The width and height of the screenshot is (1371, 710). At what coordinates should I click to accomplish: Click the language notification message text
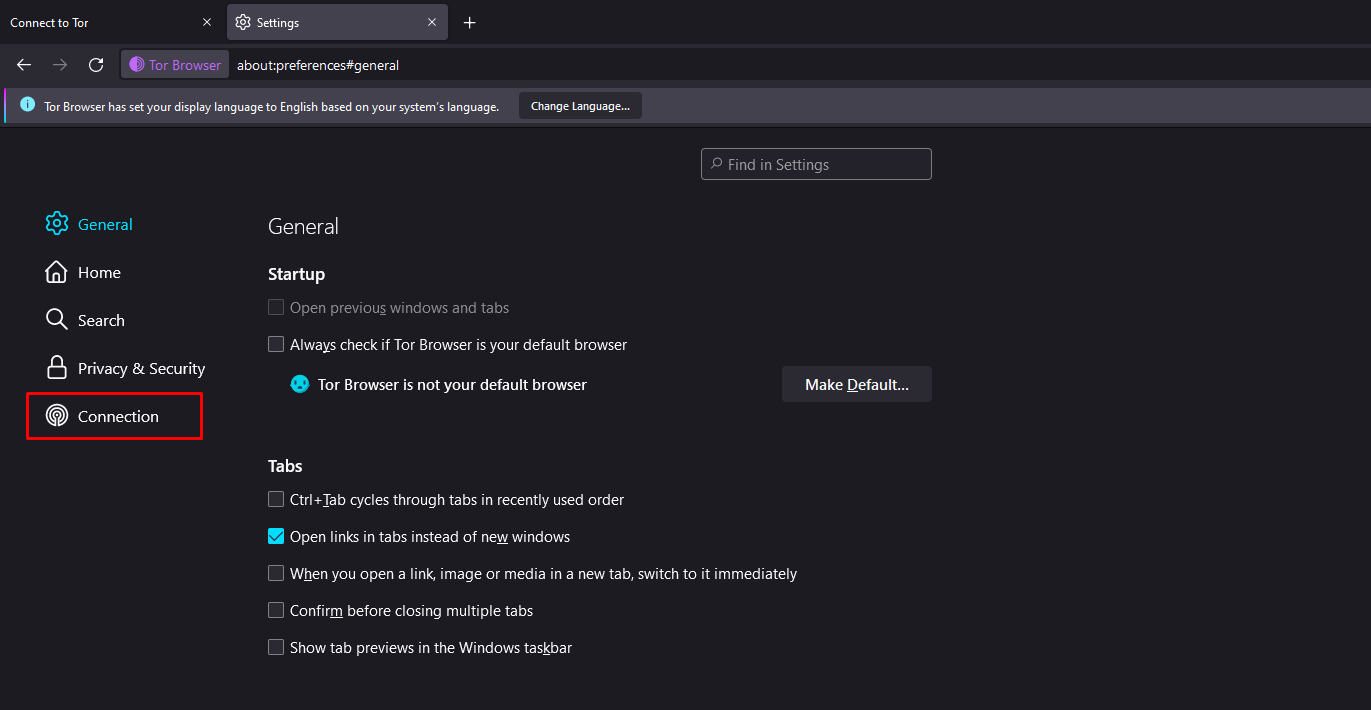[272, 106]
